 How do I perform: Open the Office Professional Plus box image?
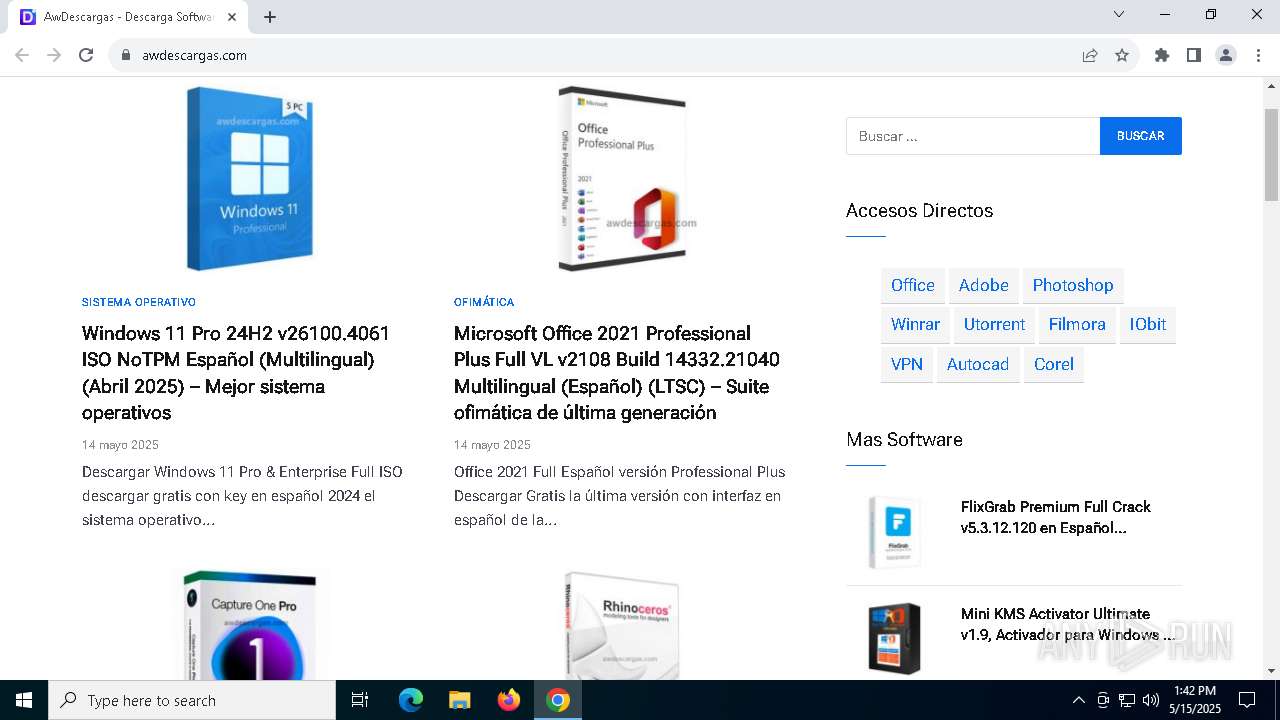pyautogui.click(x=622, y=179)
